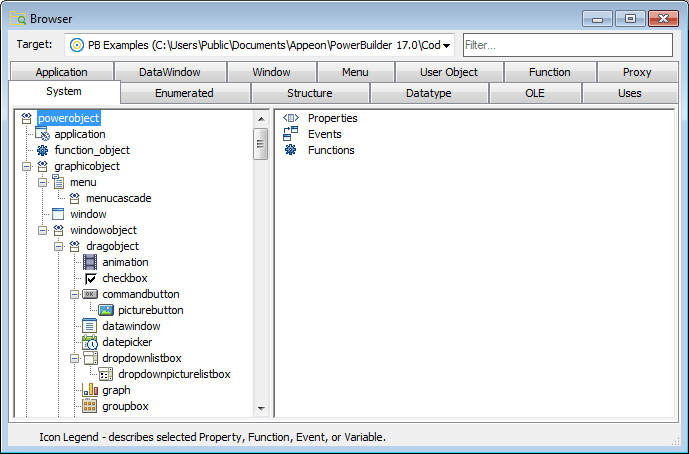Collapse the dropdownlistbox node
Viewport: 689px width, 454px height.
pos(75,358)
